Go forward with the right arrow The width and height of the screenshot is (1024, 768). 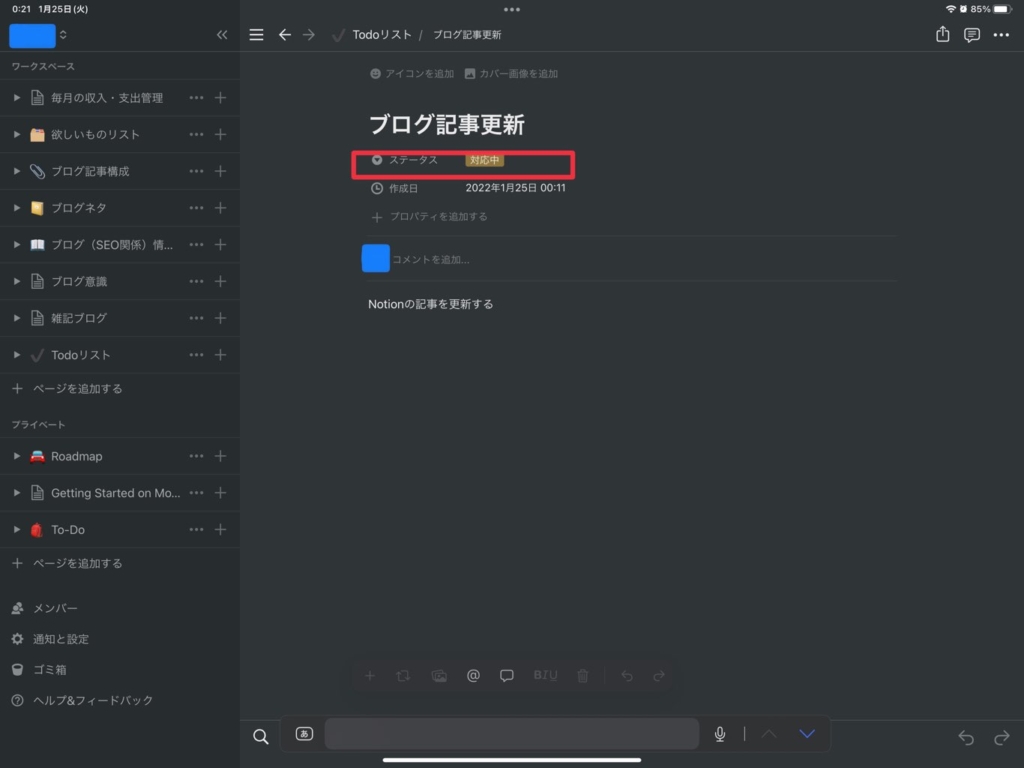pos(309,35)
